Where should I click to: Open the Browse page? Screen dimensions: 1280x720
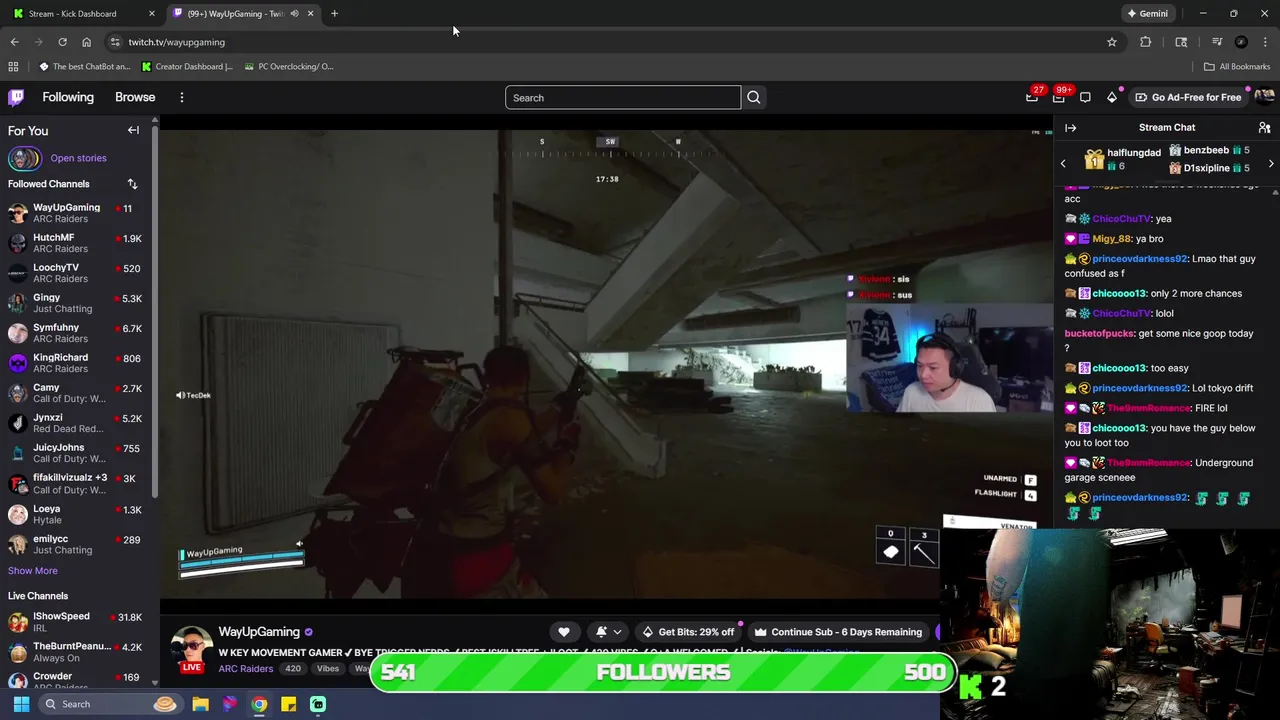135,97
